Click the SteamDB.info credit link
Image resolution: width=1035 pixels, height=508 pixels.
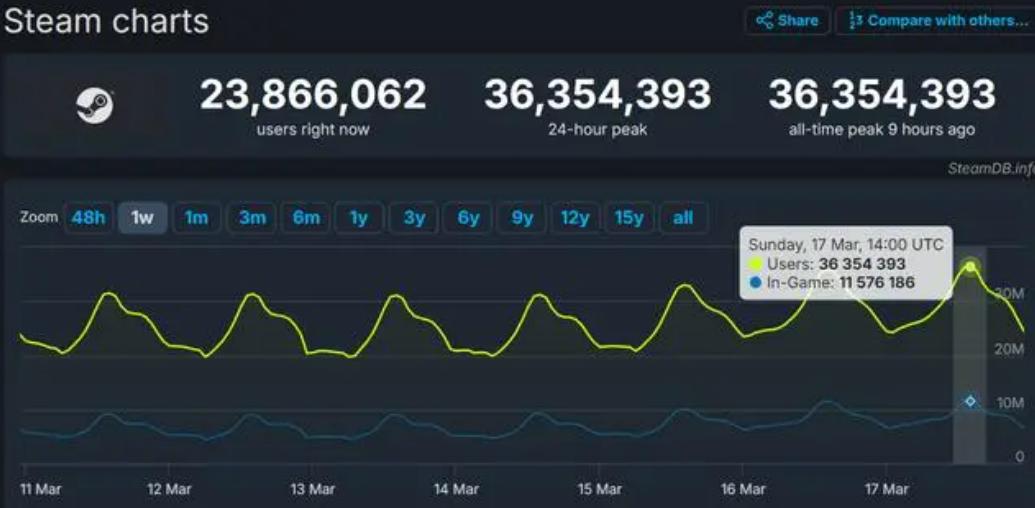coord(991,169)
